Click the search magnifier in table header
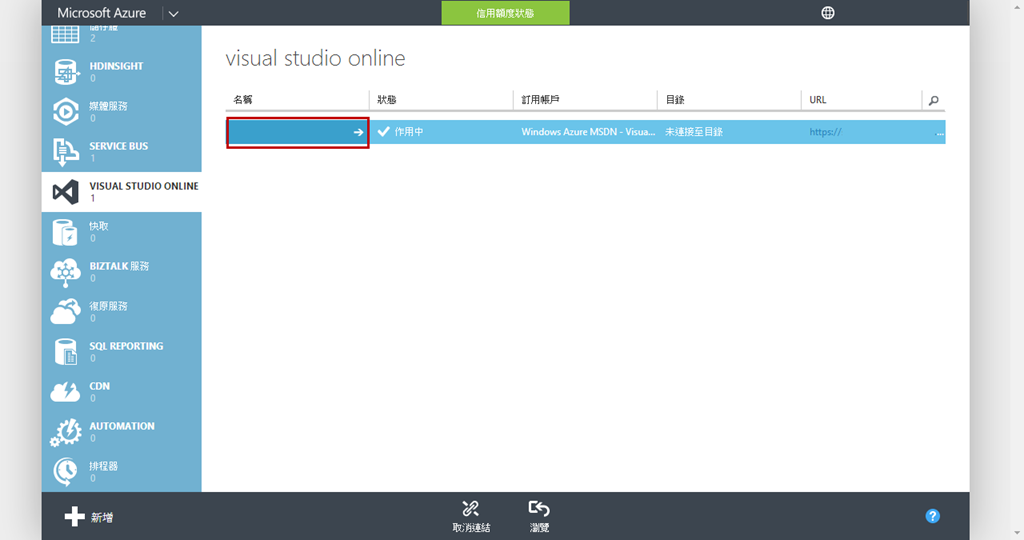Screen dimensions: 1024x540 [934, 100]
